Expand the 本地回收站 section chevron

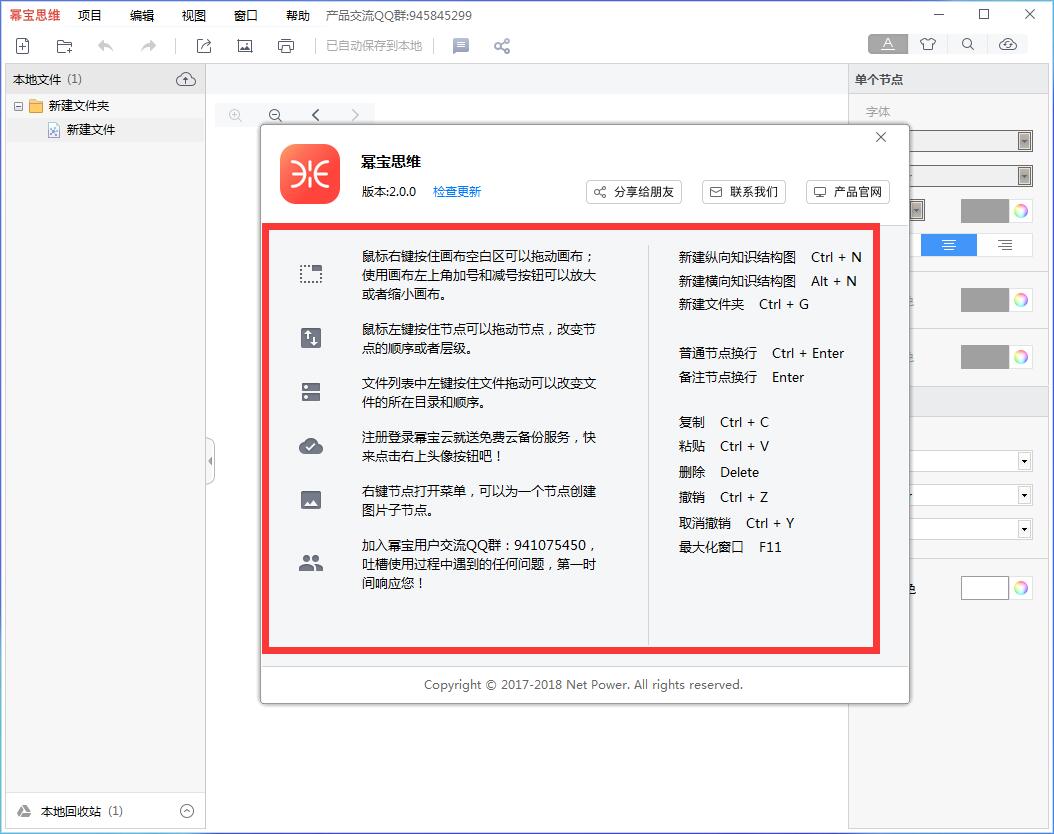click(186, 811)
